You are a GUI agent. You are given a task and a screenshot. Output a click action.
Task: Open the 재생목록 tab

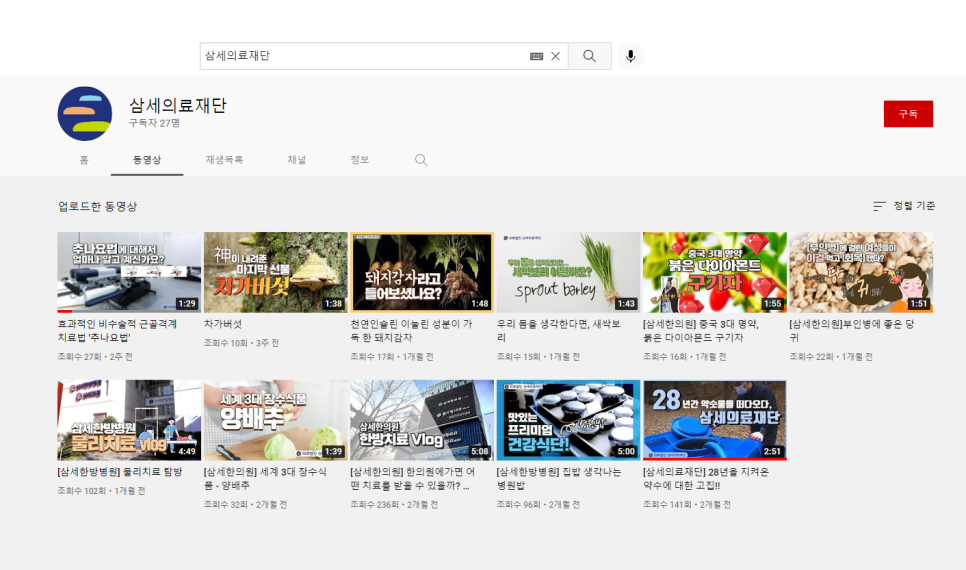(224, 160)
